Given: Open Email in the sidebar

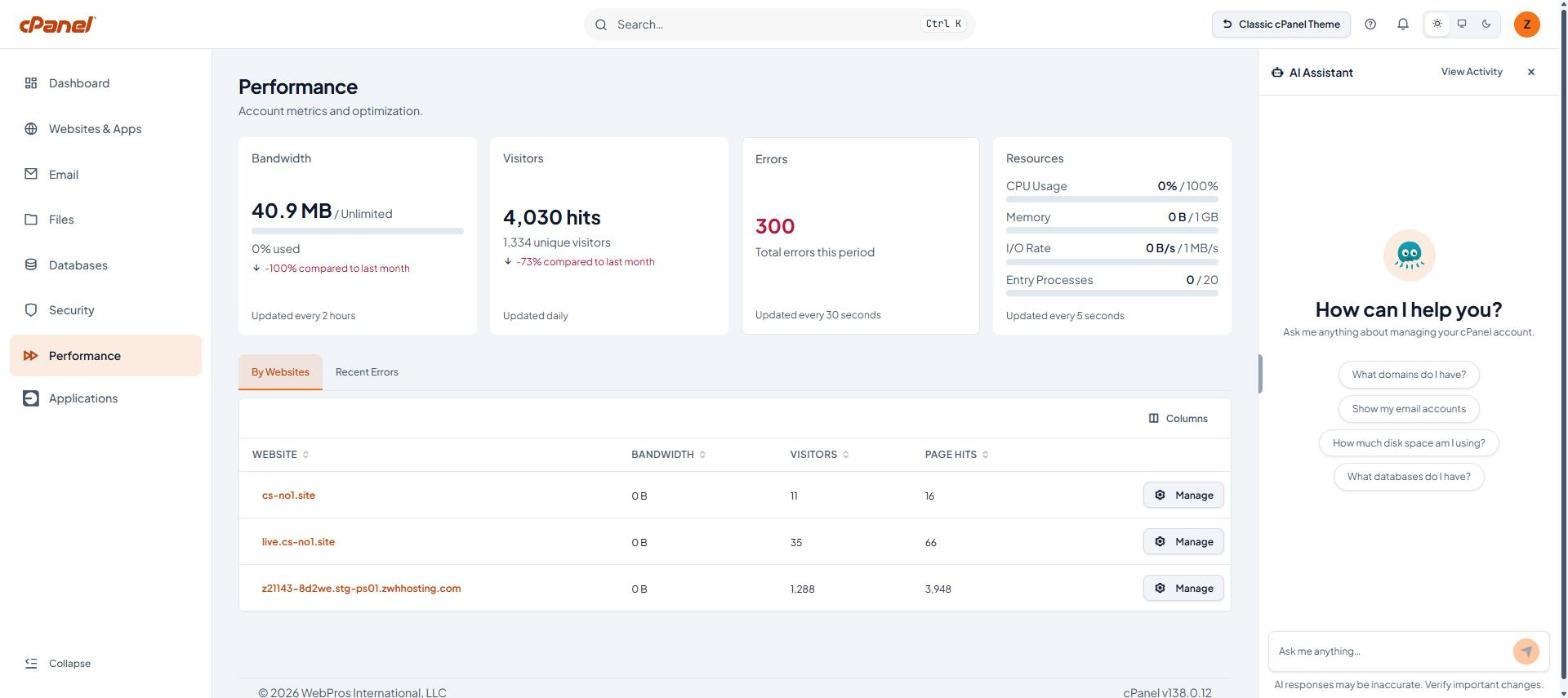Looking at the screenshot, I should click(105, 174).
